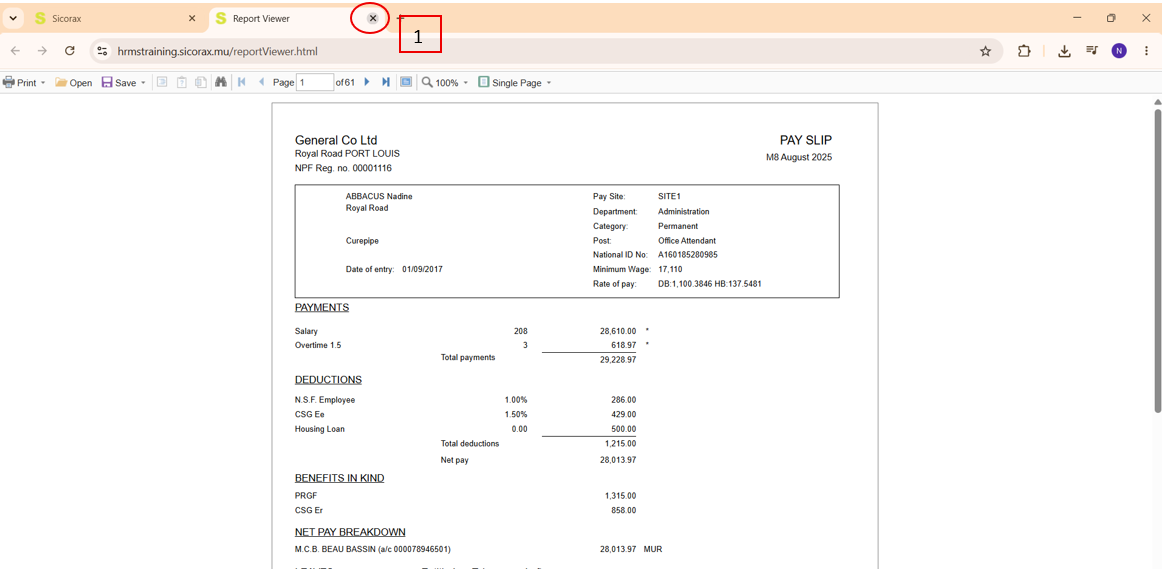The image size is (1163, 578).
Task: Go to first page of the report
Action: (242, 82)
